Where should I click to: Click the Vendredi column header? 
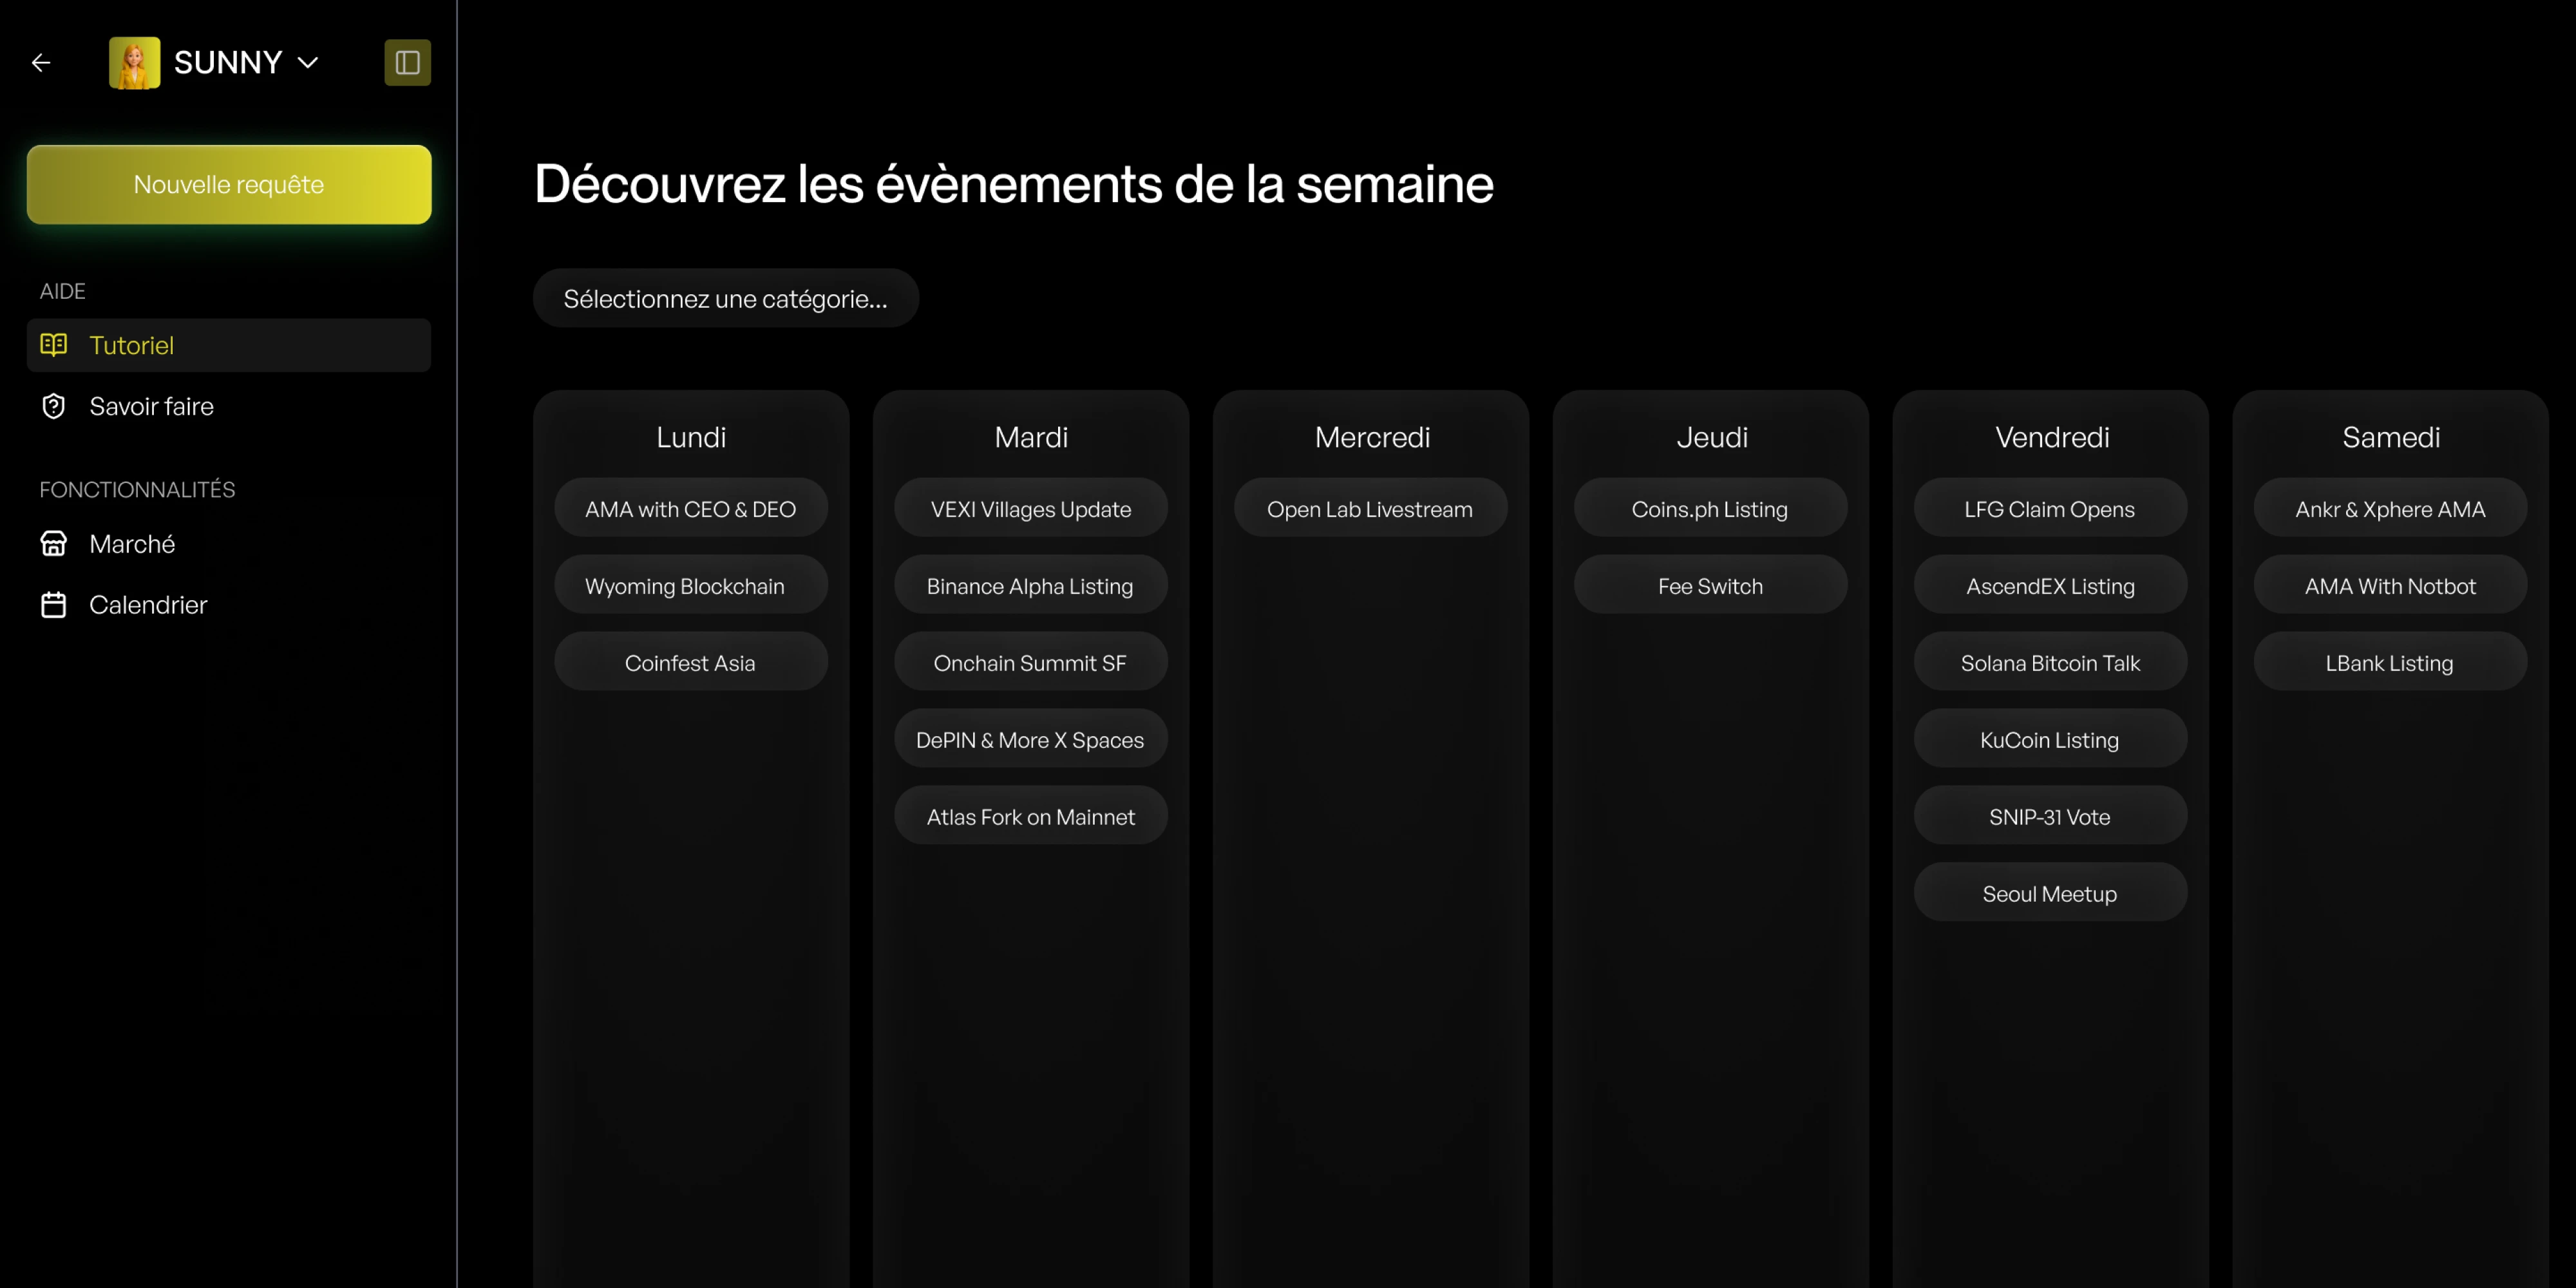coord(2052,437)
